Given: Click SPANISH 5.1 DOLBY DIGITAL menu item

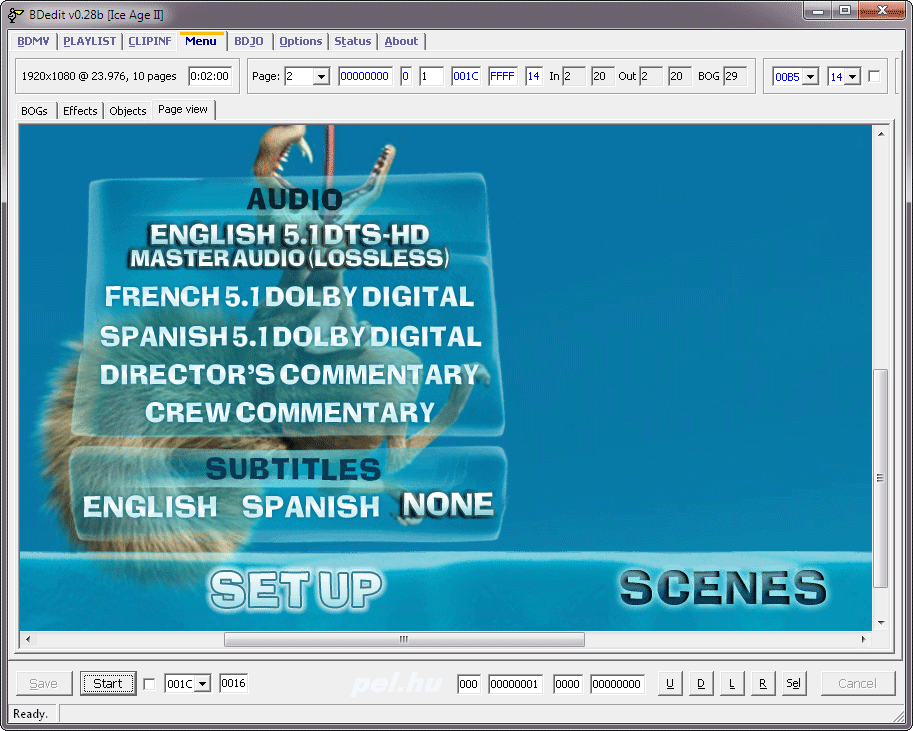Looking at the screenshot, I should click(x=291, y=336).
